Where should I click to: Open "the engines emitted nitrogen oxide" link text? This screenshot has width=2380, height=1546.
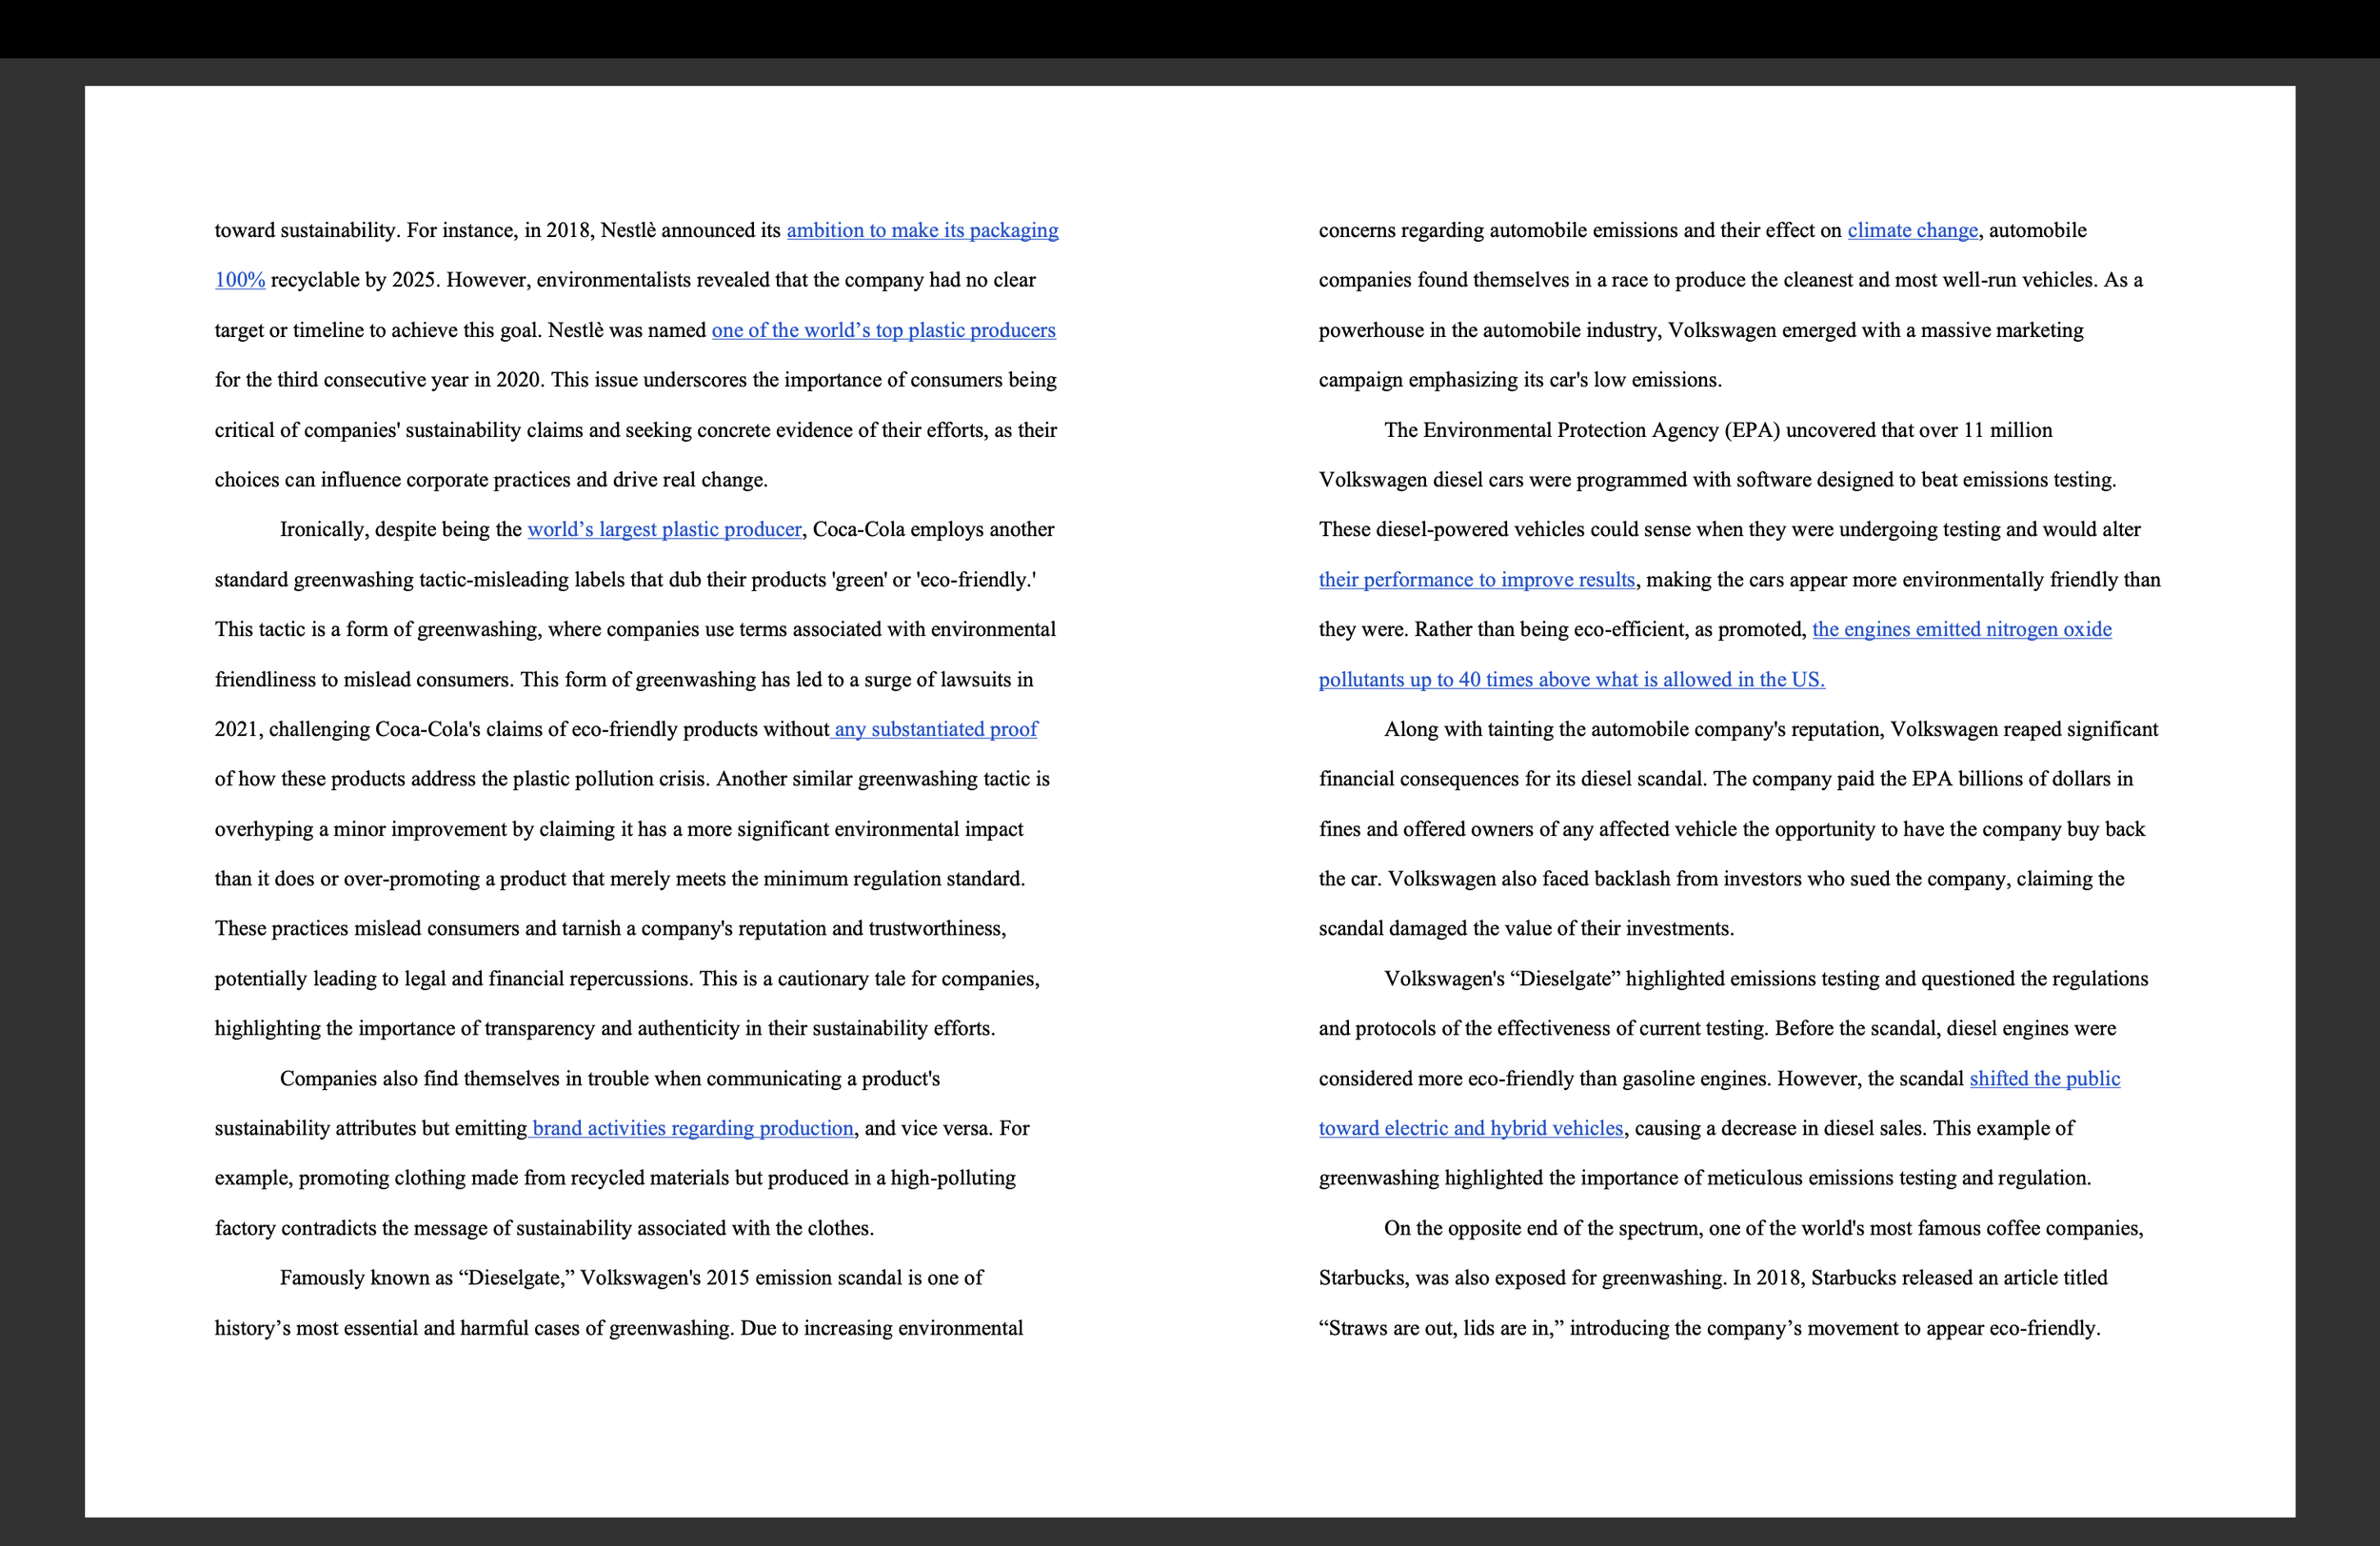1961,629
